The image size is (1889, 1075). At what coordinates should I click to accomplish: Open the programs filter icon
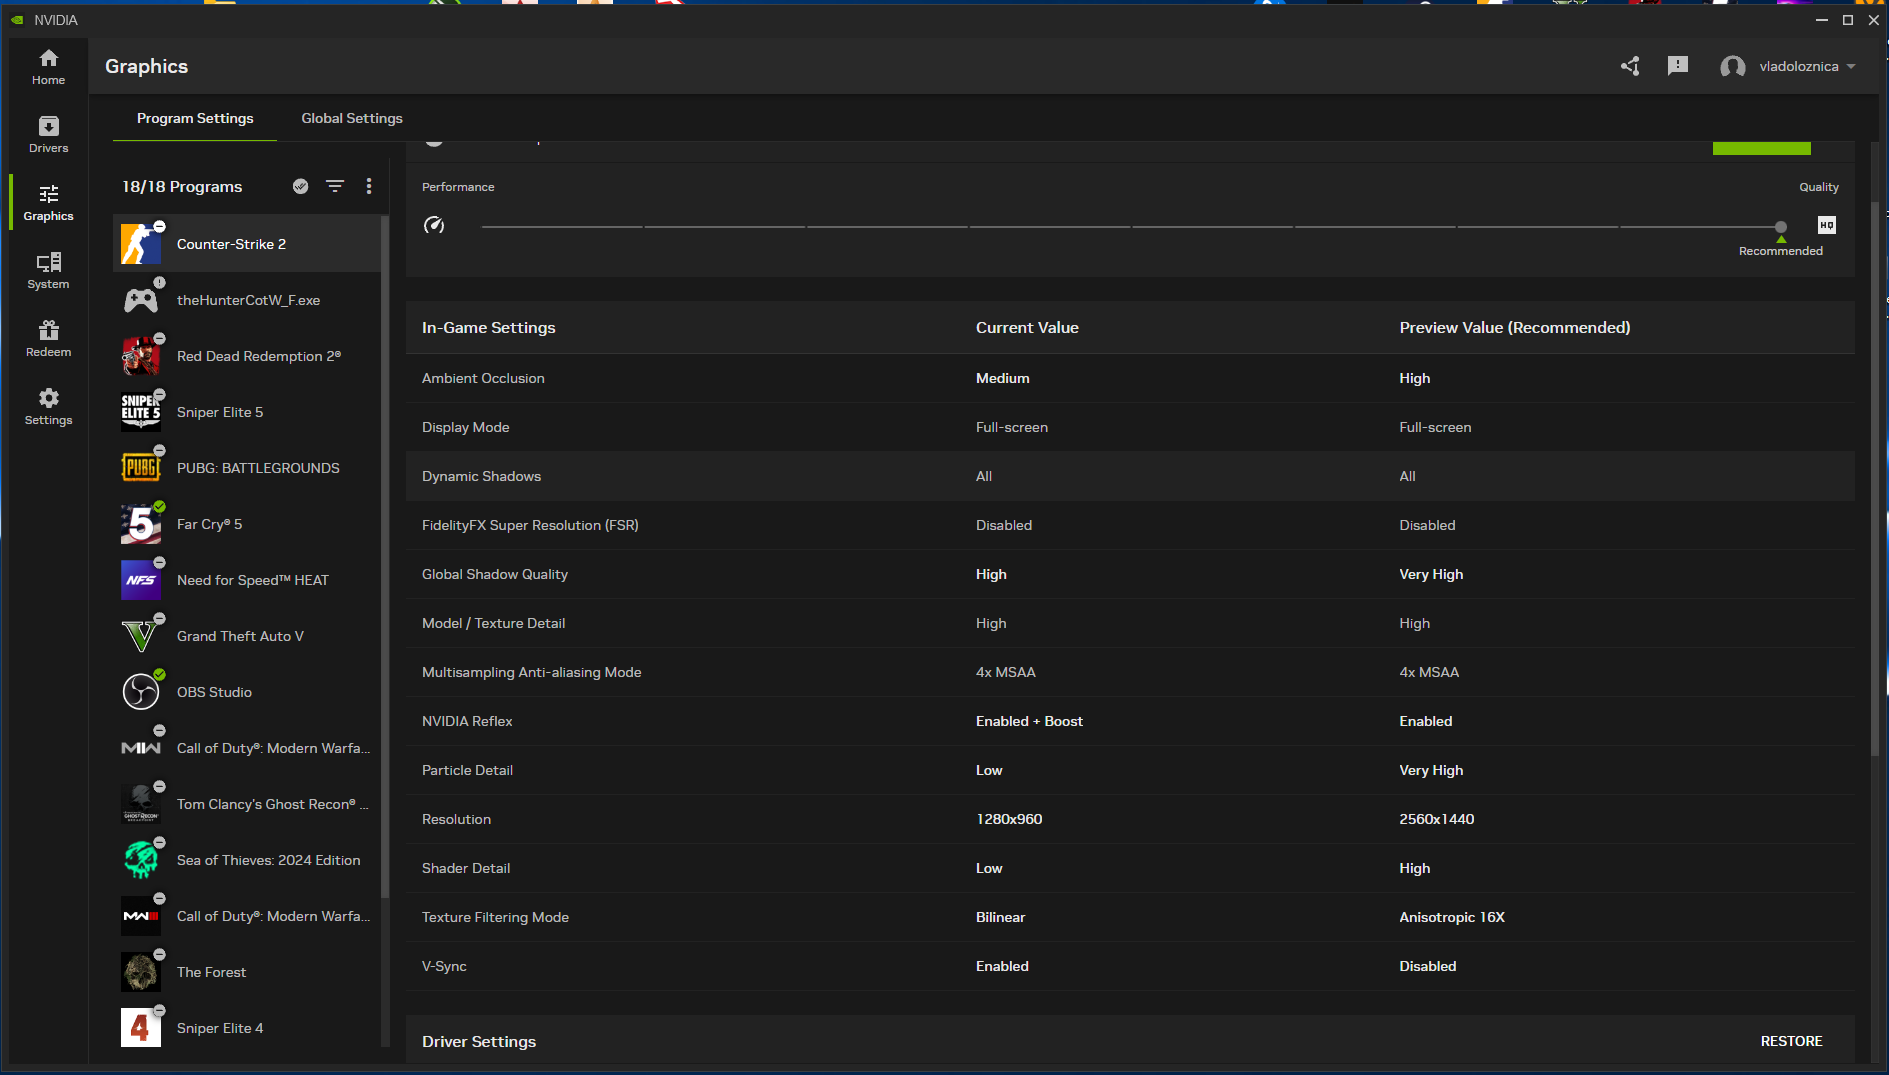pos(335,186)
